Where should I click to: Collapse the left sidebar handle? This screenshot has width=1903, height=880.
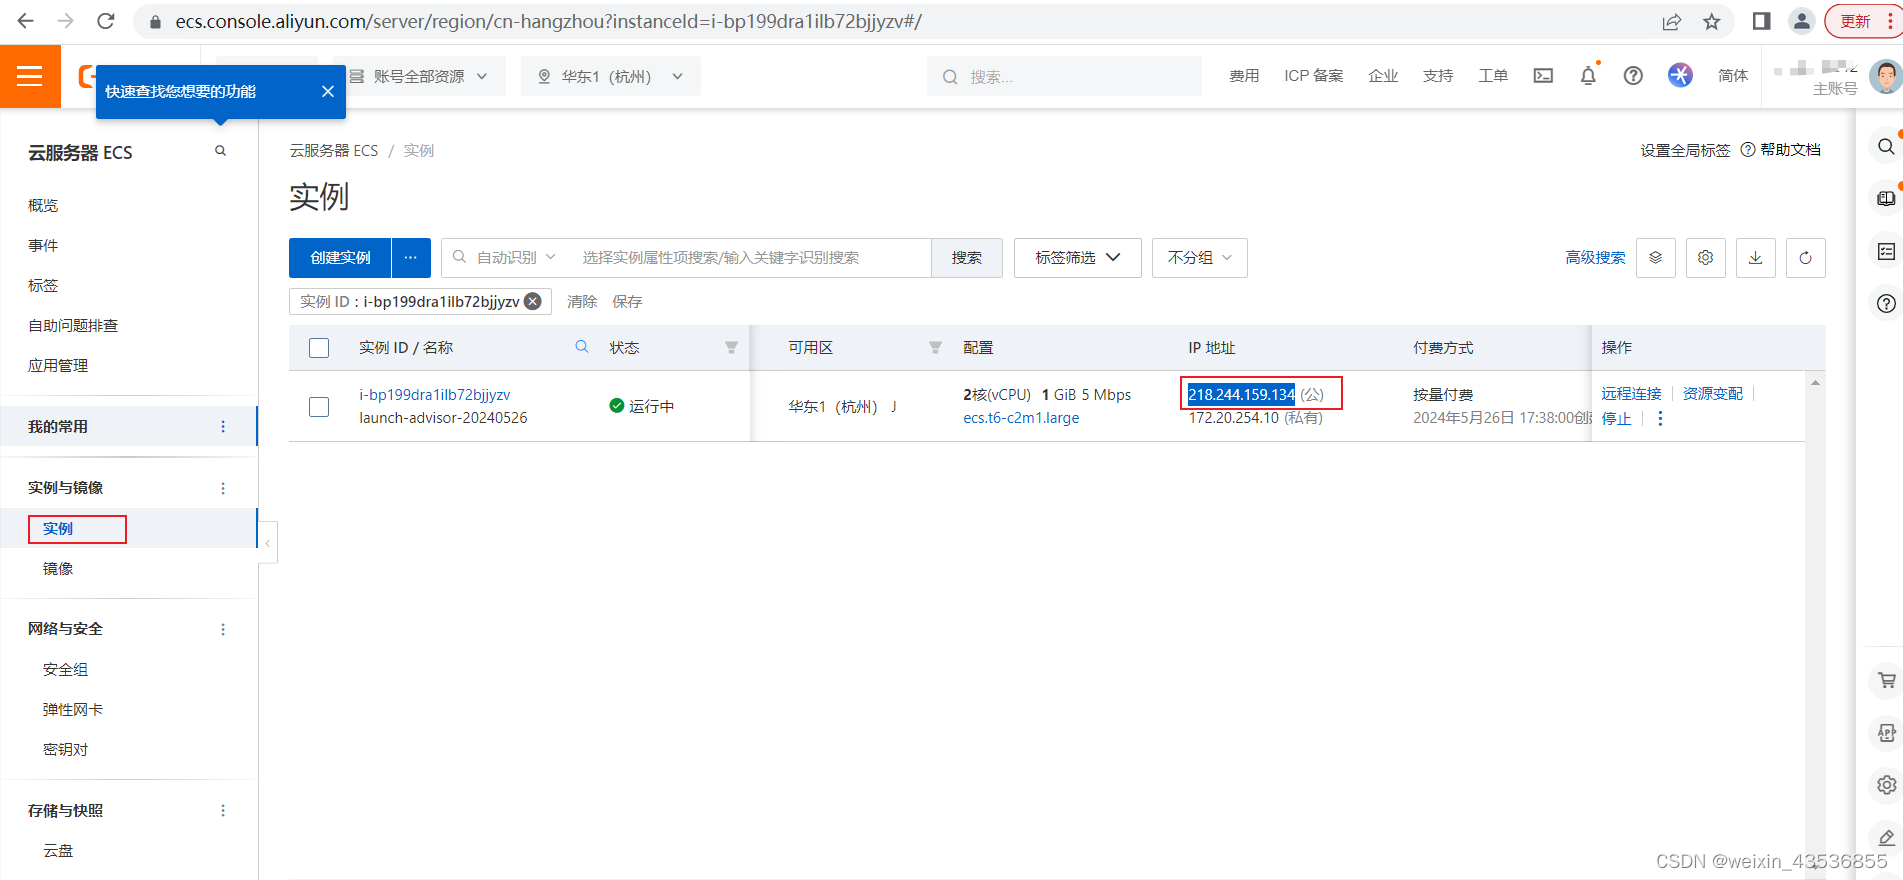click(x=268, y=543)
